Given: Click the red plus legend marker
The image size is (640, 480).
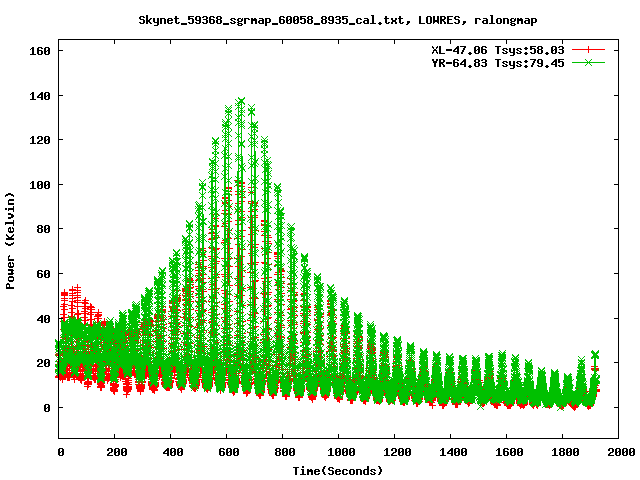Looking at the screenshot, I should (588, 50).
